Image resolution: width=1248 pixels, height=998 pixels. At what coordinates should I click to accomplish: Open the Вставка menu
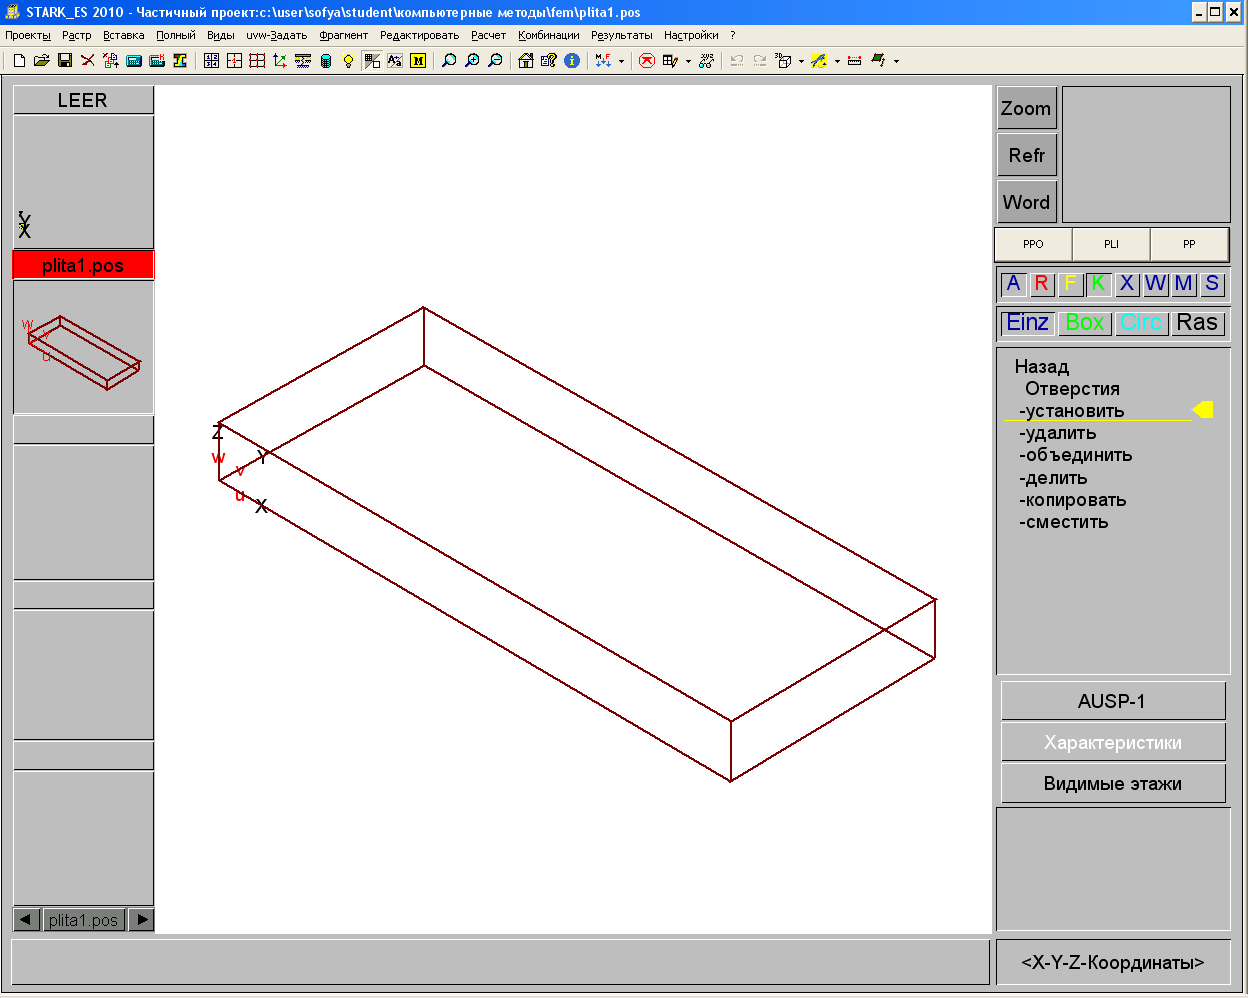coord(124,35)
